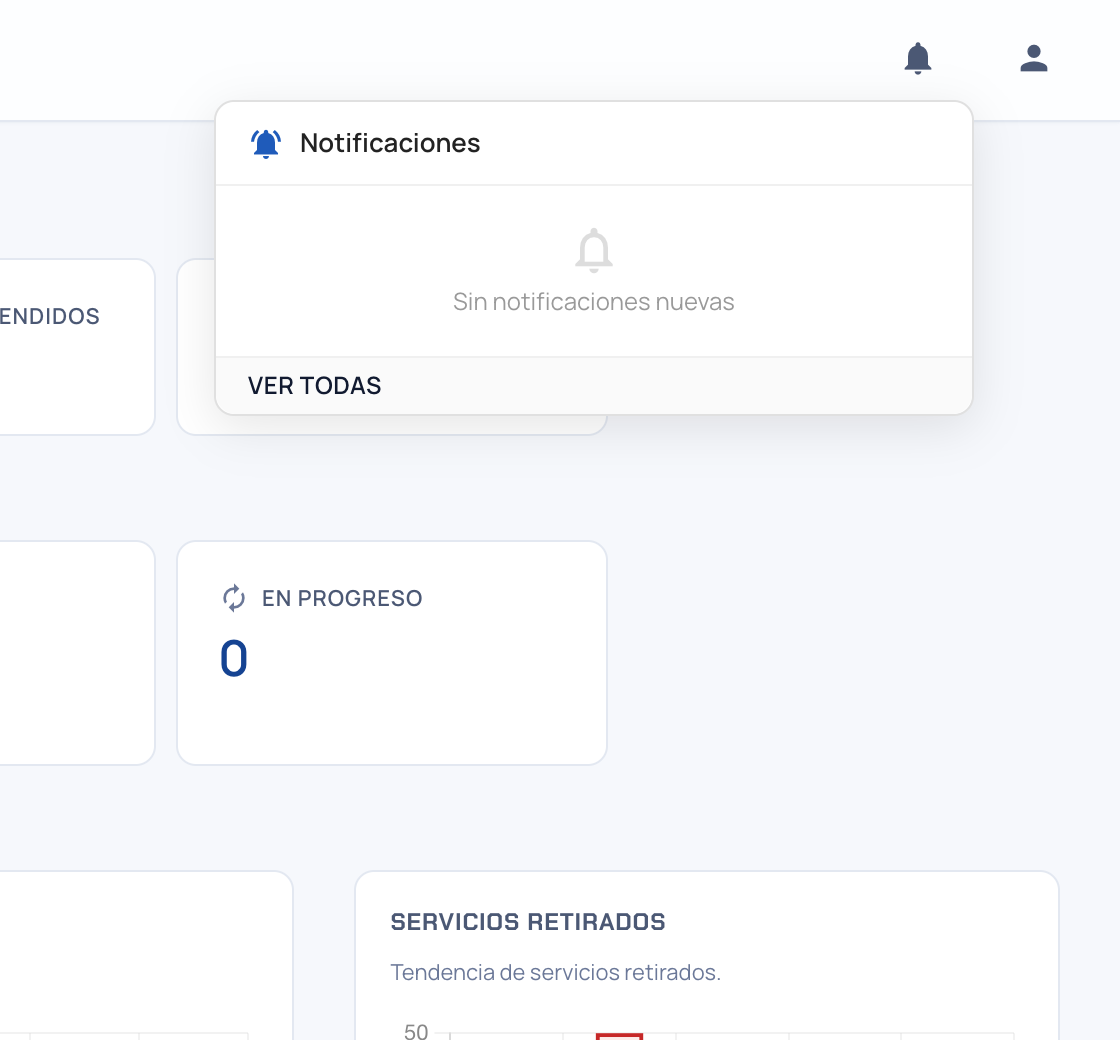Select the EN PROGRESO card label
The width and height of the screenshot is (1120, 1040).
click(342, 599)
